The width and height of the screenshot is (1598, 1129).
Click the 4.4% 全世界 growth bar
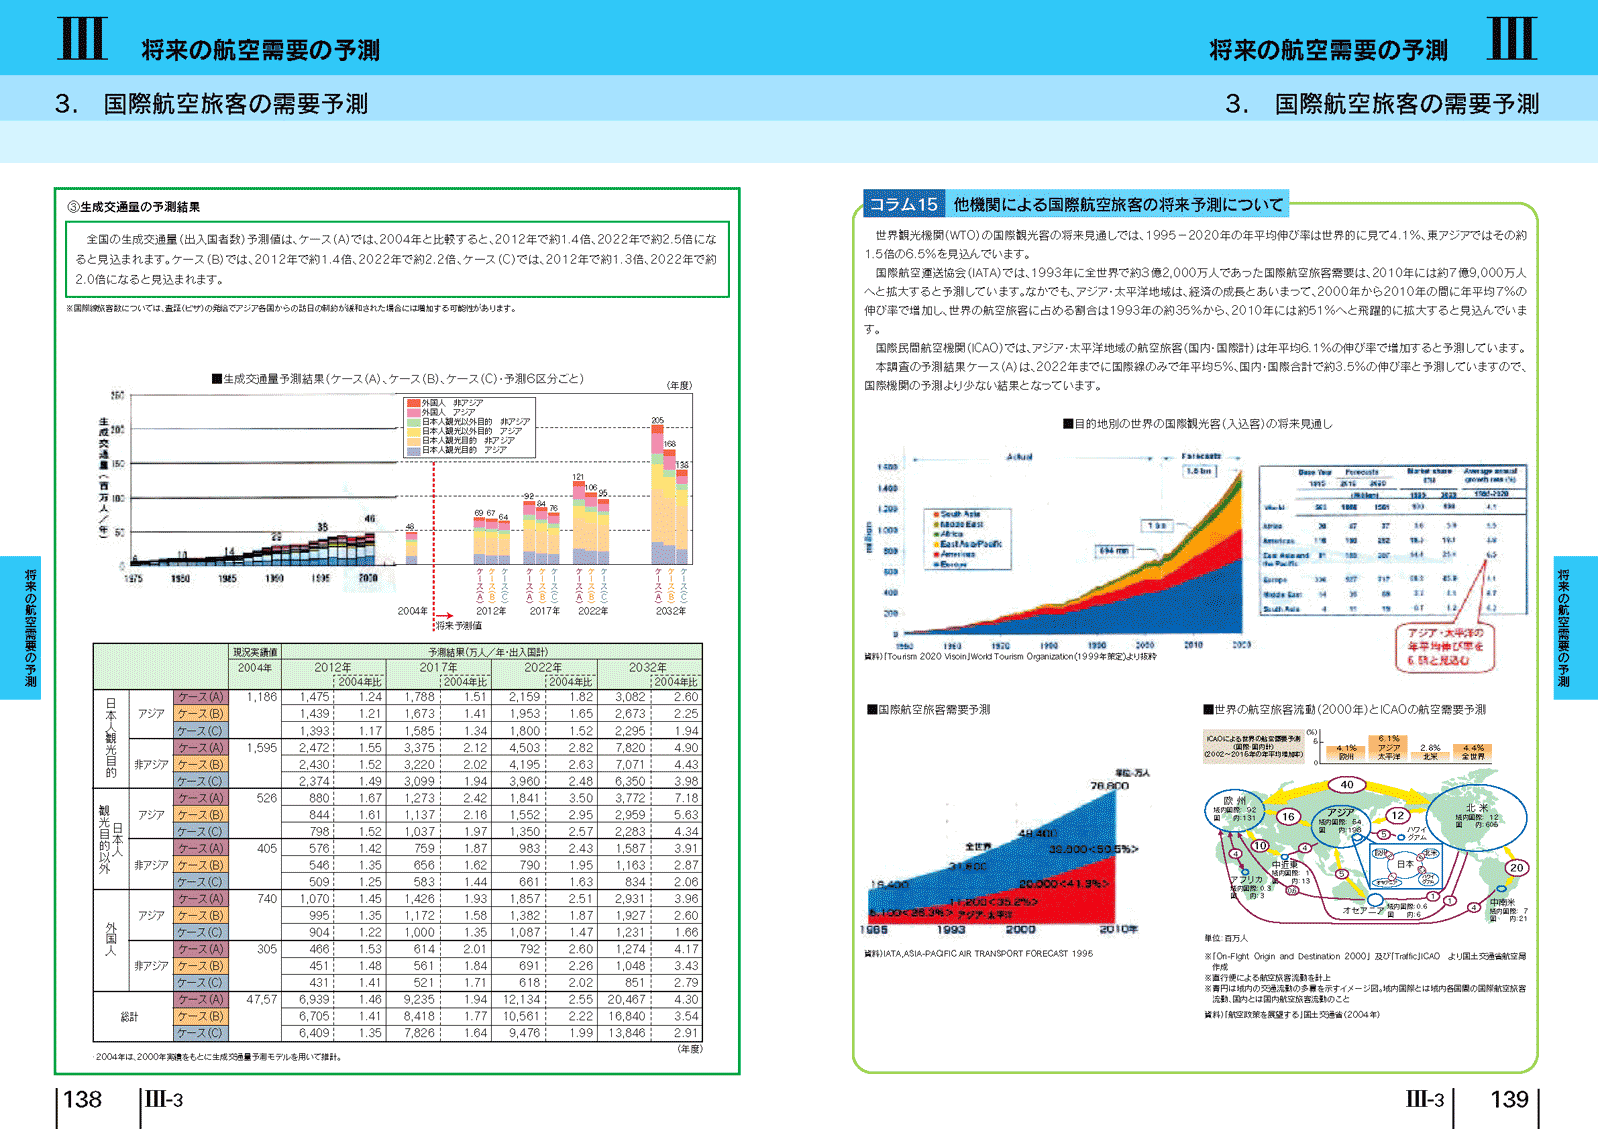(x=1473, y=752)
